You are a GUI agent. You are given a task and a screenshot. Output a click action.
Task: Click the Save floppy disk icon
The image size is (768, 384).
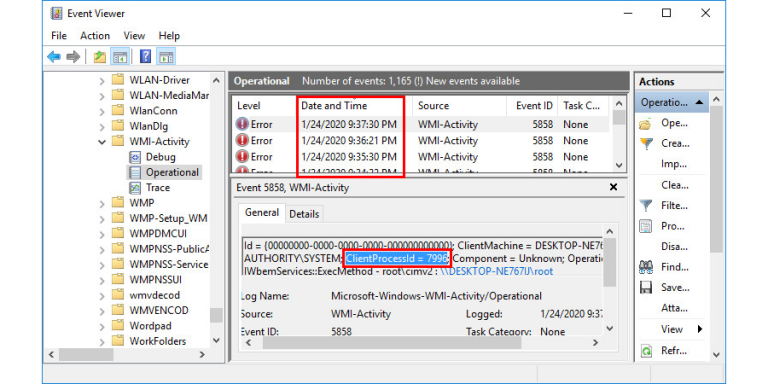646,288
